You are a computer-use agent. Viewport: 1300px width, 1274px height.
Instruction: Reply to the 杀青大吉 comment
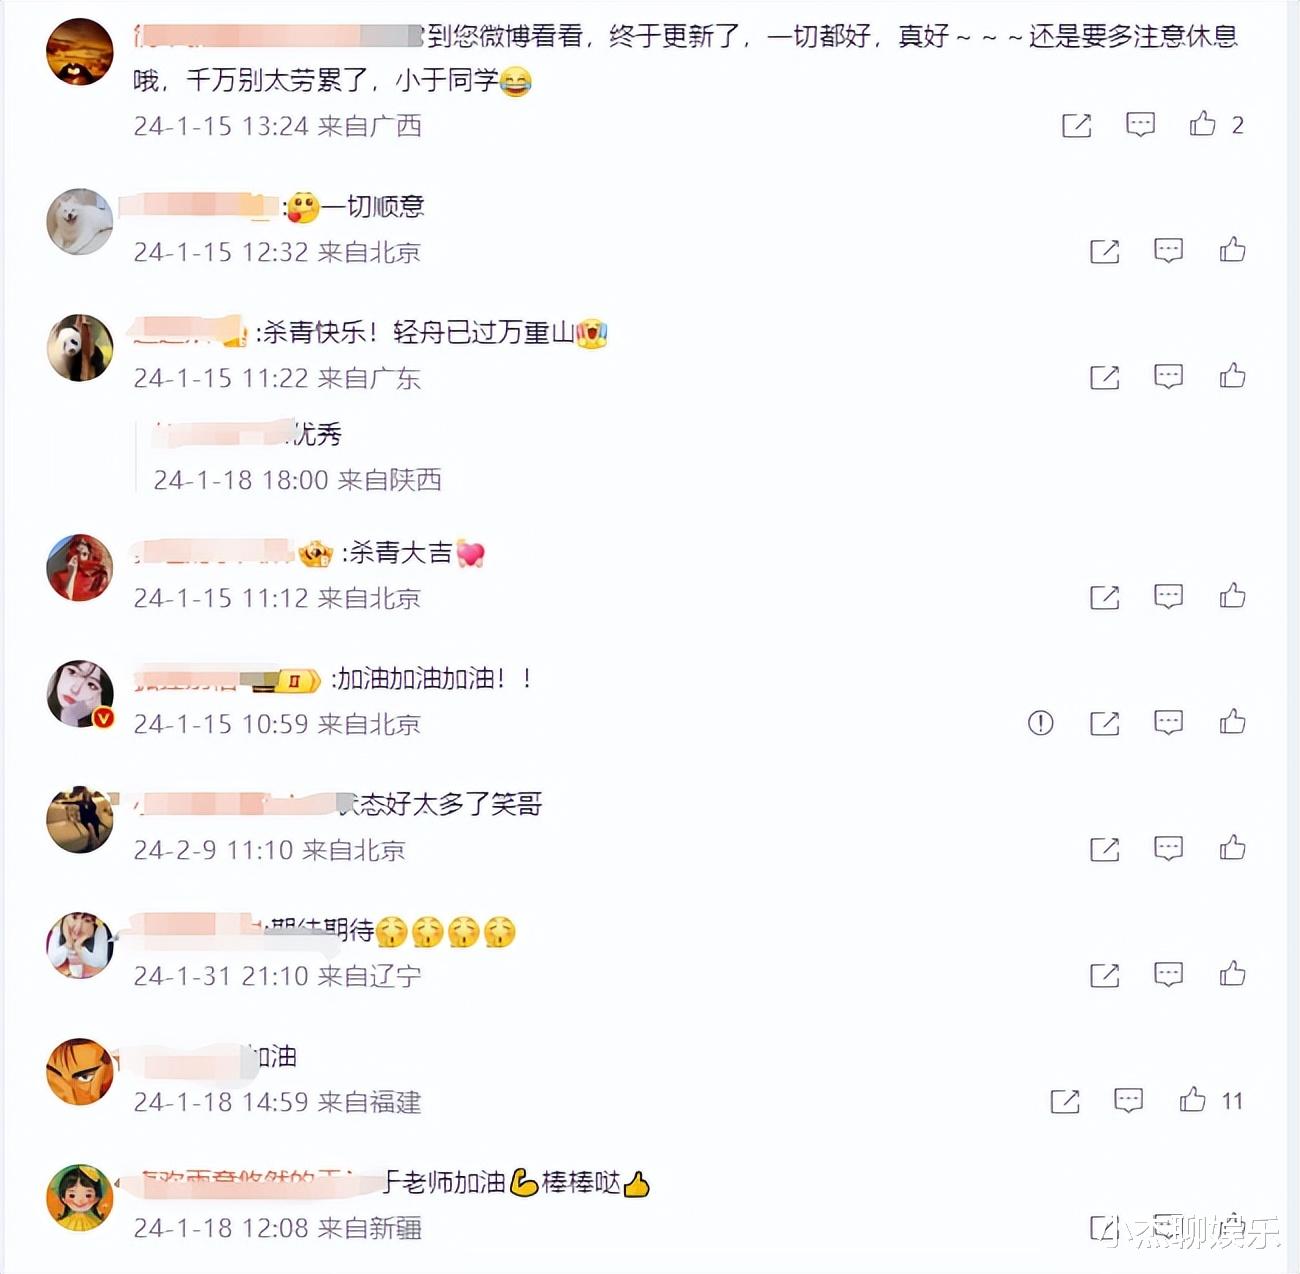click(x=1168, y=597)
